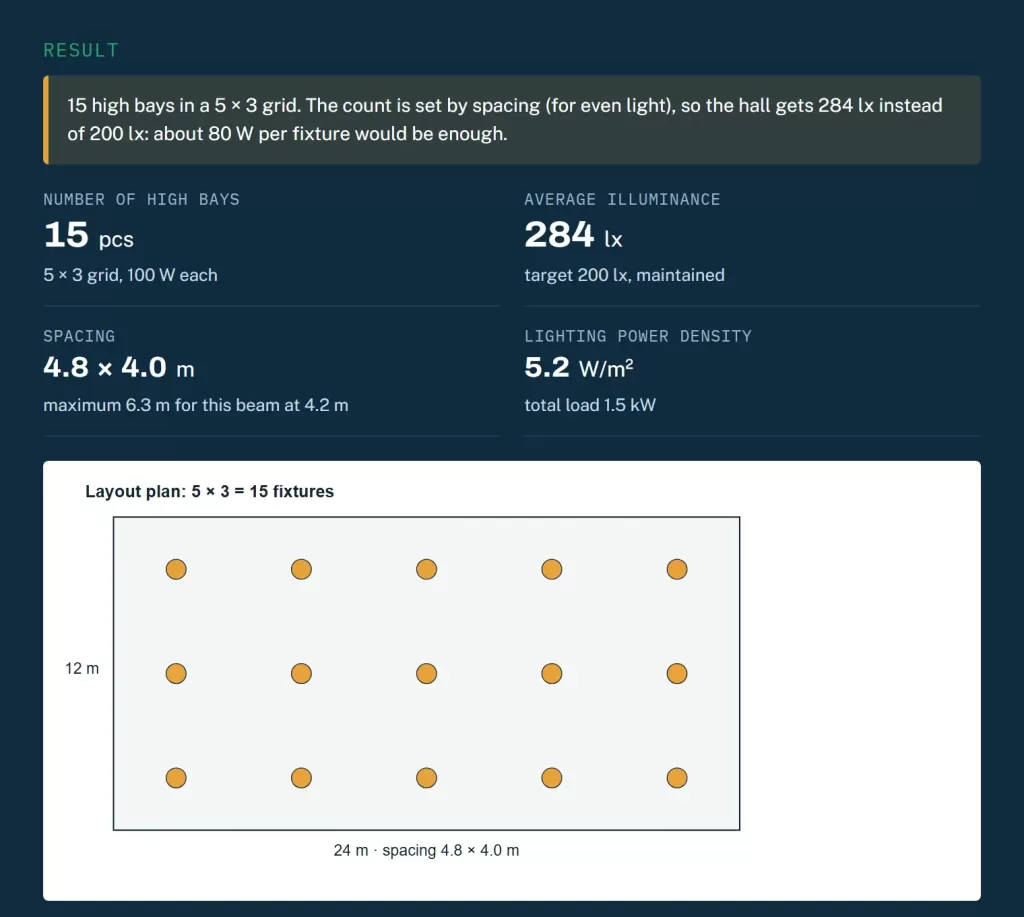The width and height of the screenshot is (1024, 917).
Task: Click the NUMBER OF HIGH BAYS label
Action: (142, 199)
